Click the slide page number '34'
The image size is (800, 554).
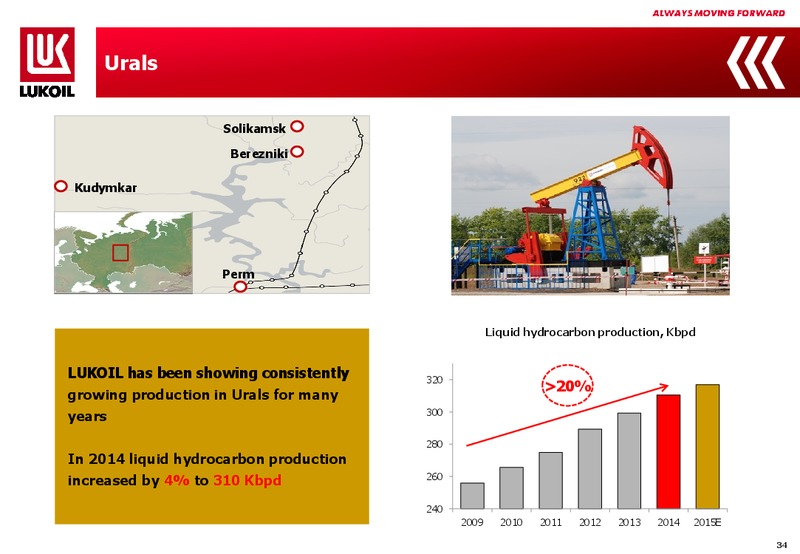pyautogui.click(x=782, y=545)
